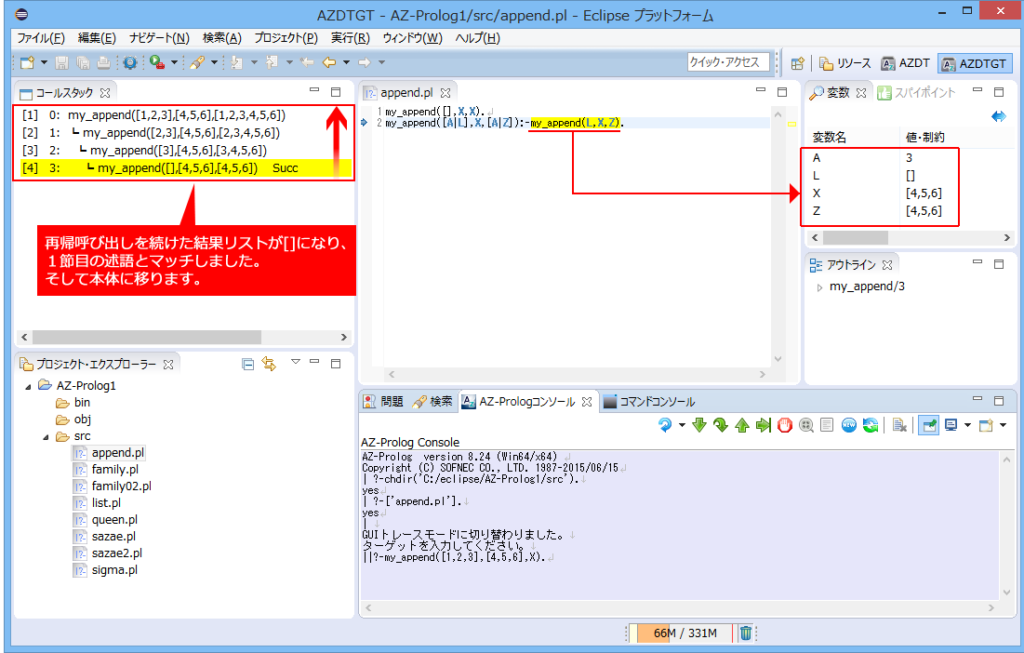This screenshot has width=1024, height=653.
Task: Select the green Step Into arrow in the AZ-Prolog console
Action: pos(698,424)
